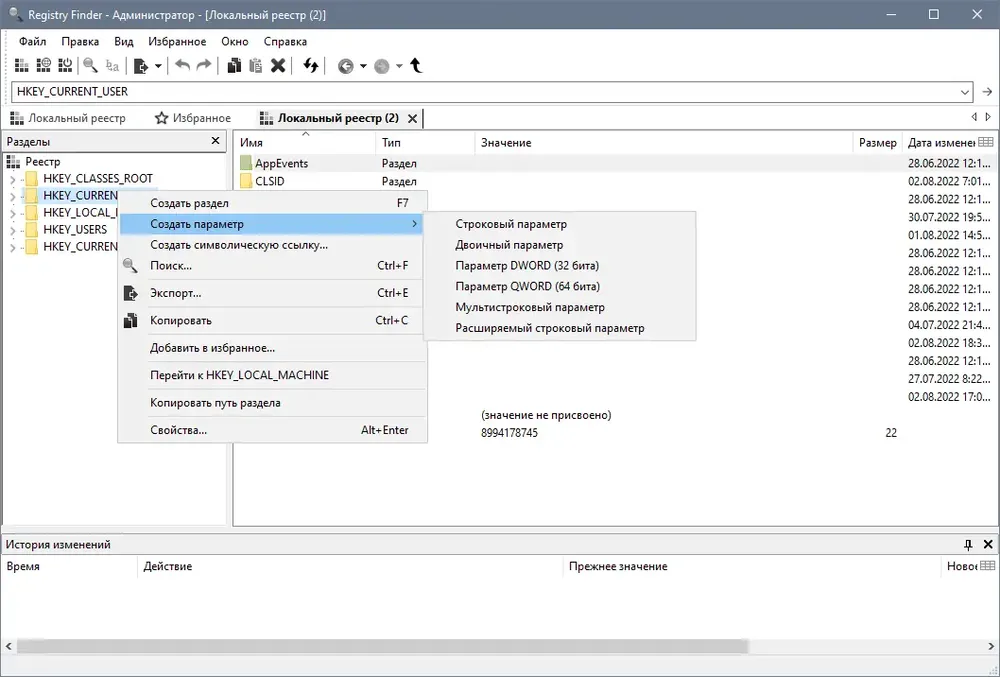Click column chooser icon near Дата изменения

[985, 142]
